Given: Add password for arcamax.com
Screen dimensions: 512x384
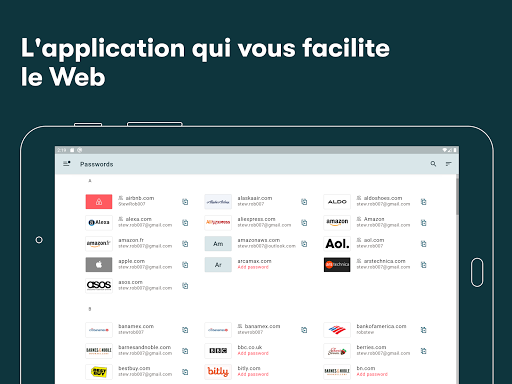Looking at the screenshot, I should click(253, 267).
